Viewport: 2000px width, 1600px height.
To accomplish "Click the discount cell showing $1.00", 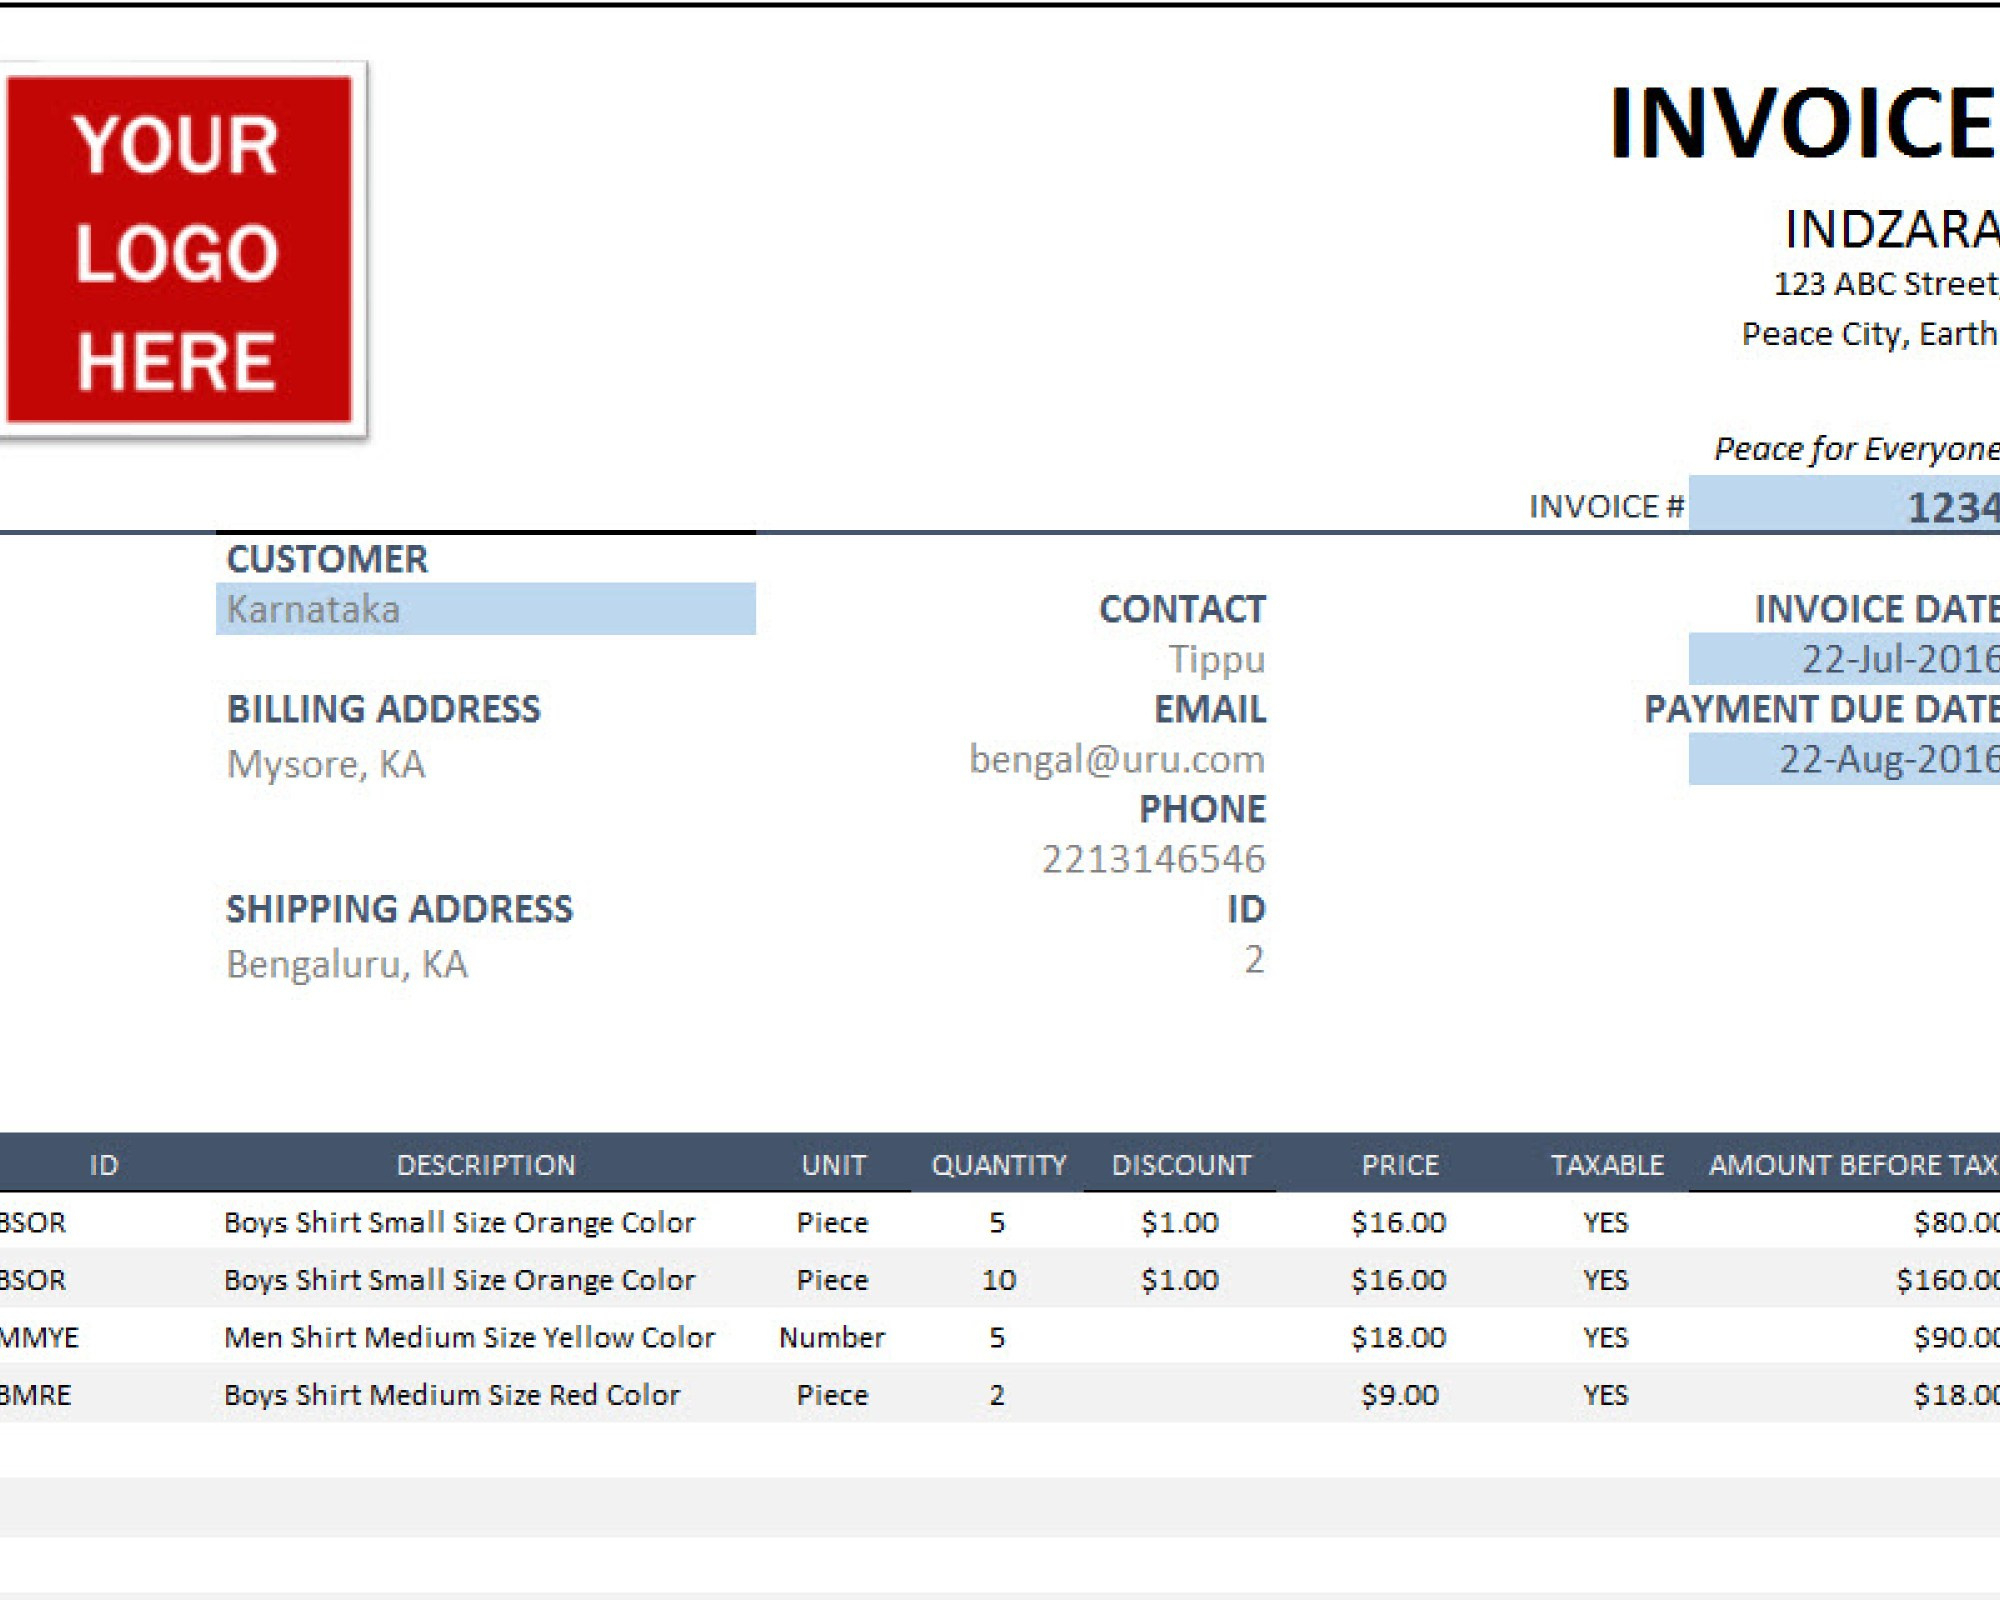I will (1183, 1222).
